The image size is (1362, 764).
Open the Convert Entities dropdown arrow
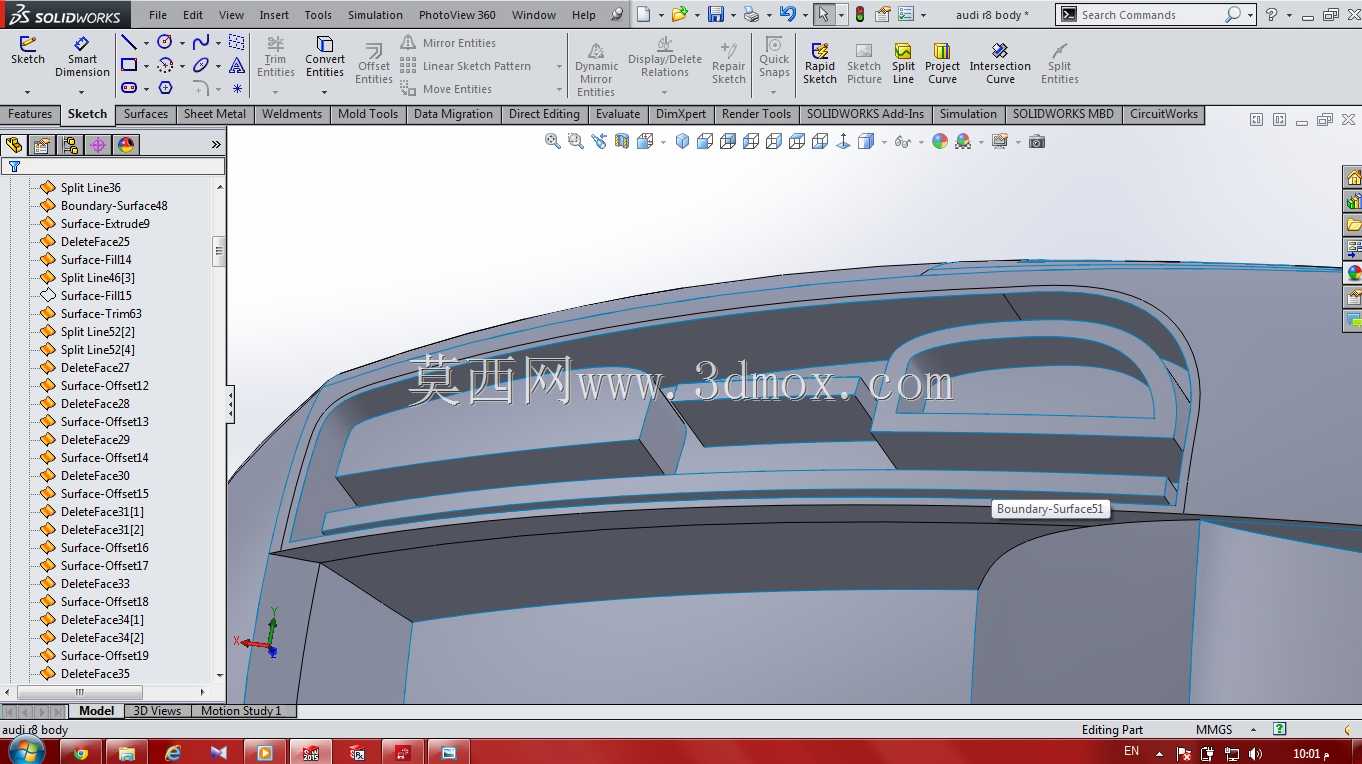[325, 92]
